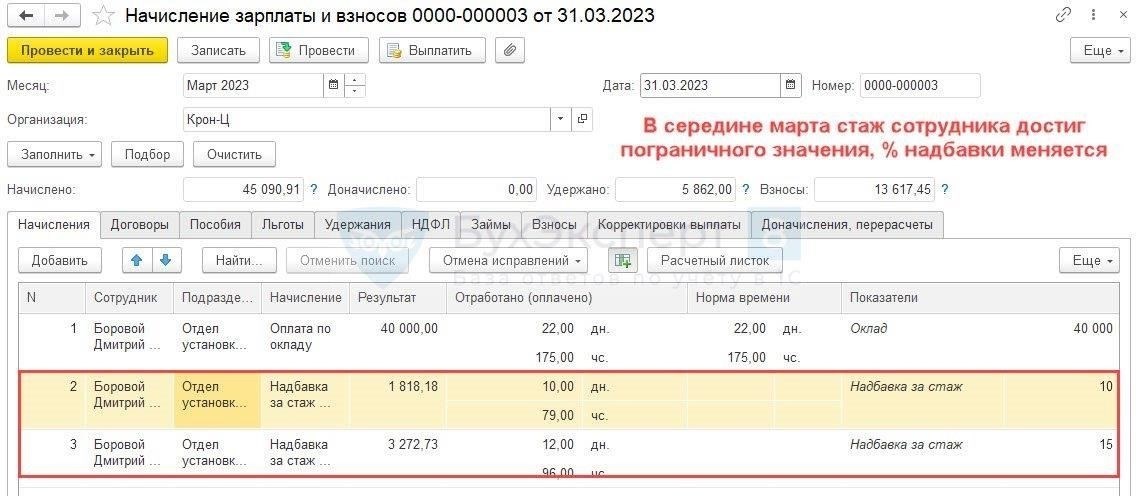Select Начисления tab
Viewport: 1139px width, 496px height.
[x=54, y=224]
